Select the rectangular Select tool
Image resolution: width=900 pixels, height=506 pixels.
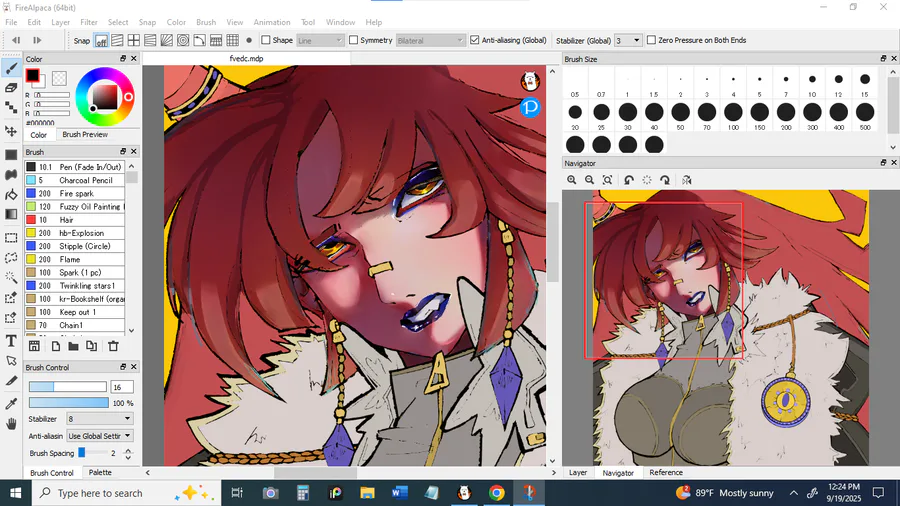11,238
